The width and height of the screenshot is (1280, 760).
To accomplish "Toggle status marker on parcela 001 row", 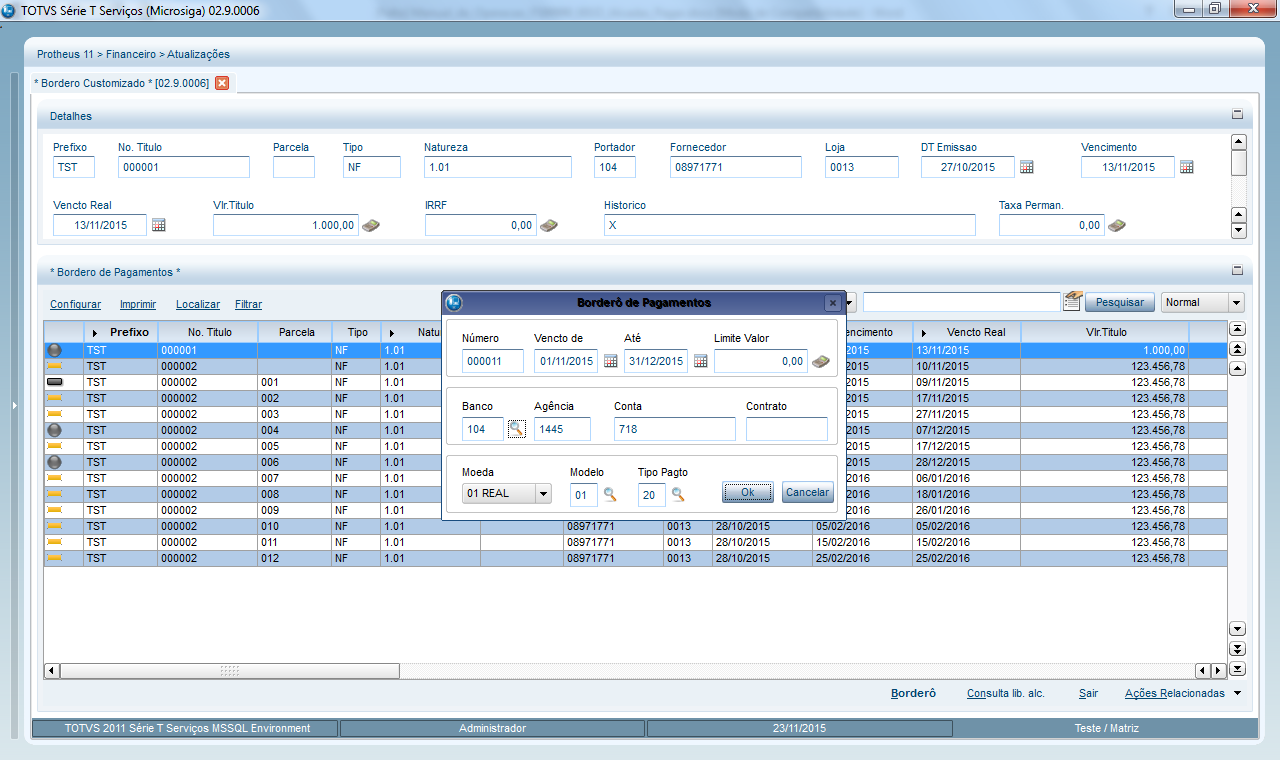I will (54, 382).
